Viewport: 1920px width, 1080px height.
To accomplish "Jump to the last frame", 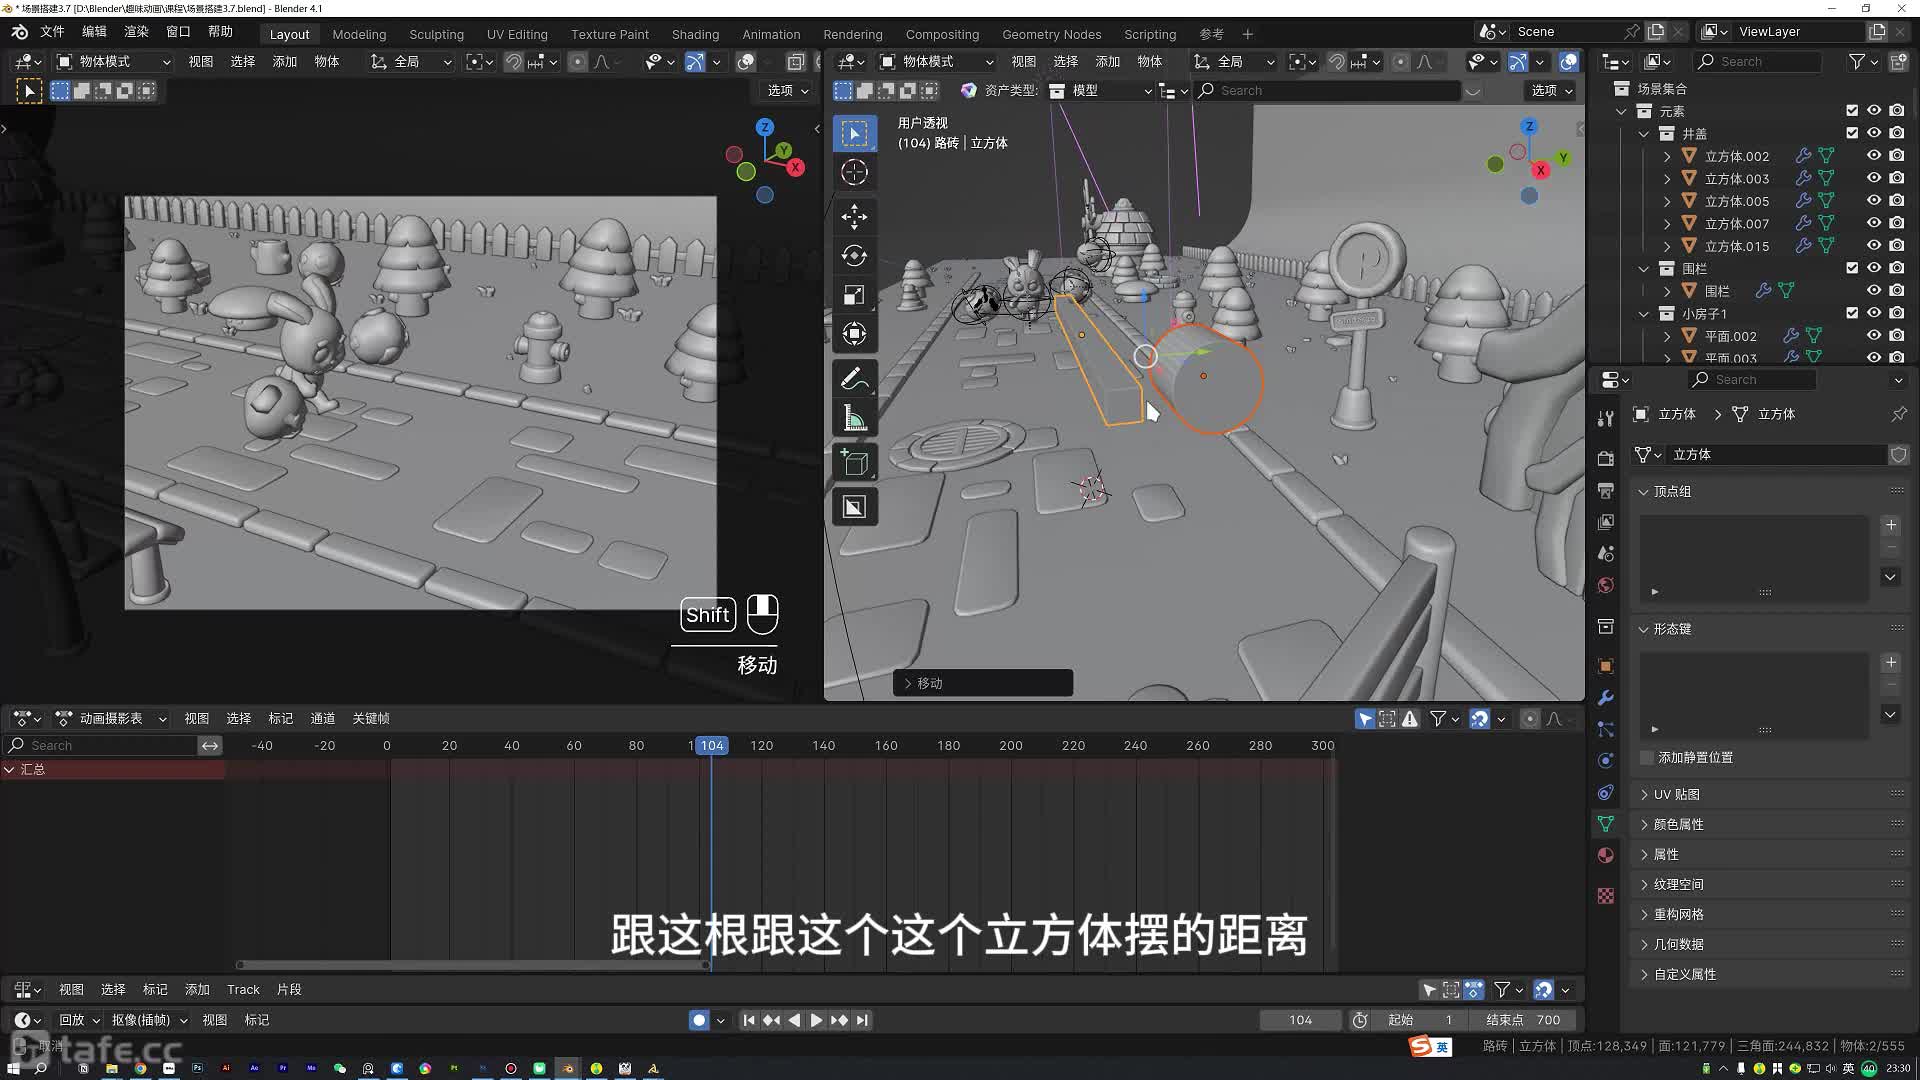I will (862, 1020).
